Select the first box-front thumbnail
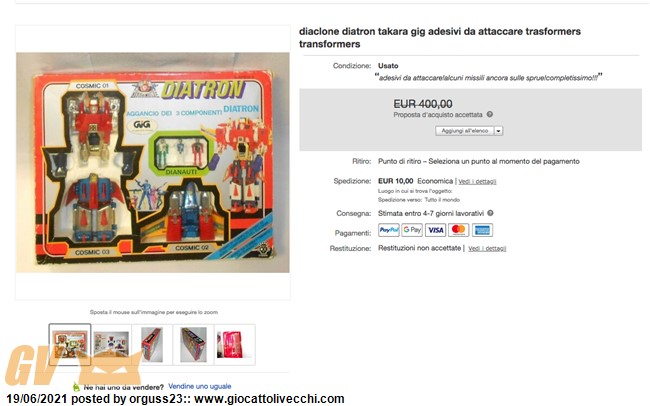650x406 pixels. [x=70, y=345]
